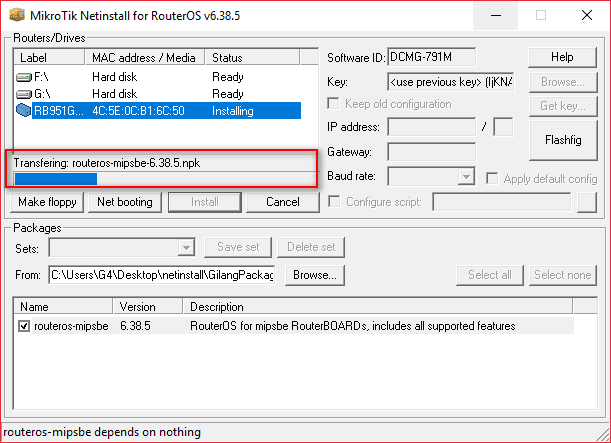Image resolution: width=611 pixels, height=443 pixels.
Task: Click the Installing status text
Action: click(233, 111)
